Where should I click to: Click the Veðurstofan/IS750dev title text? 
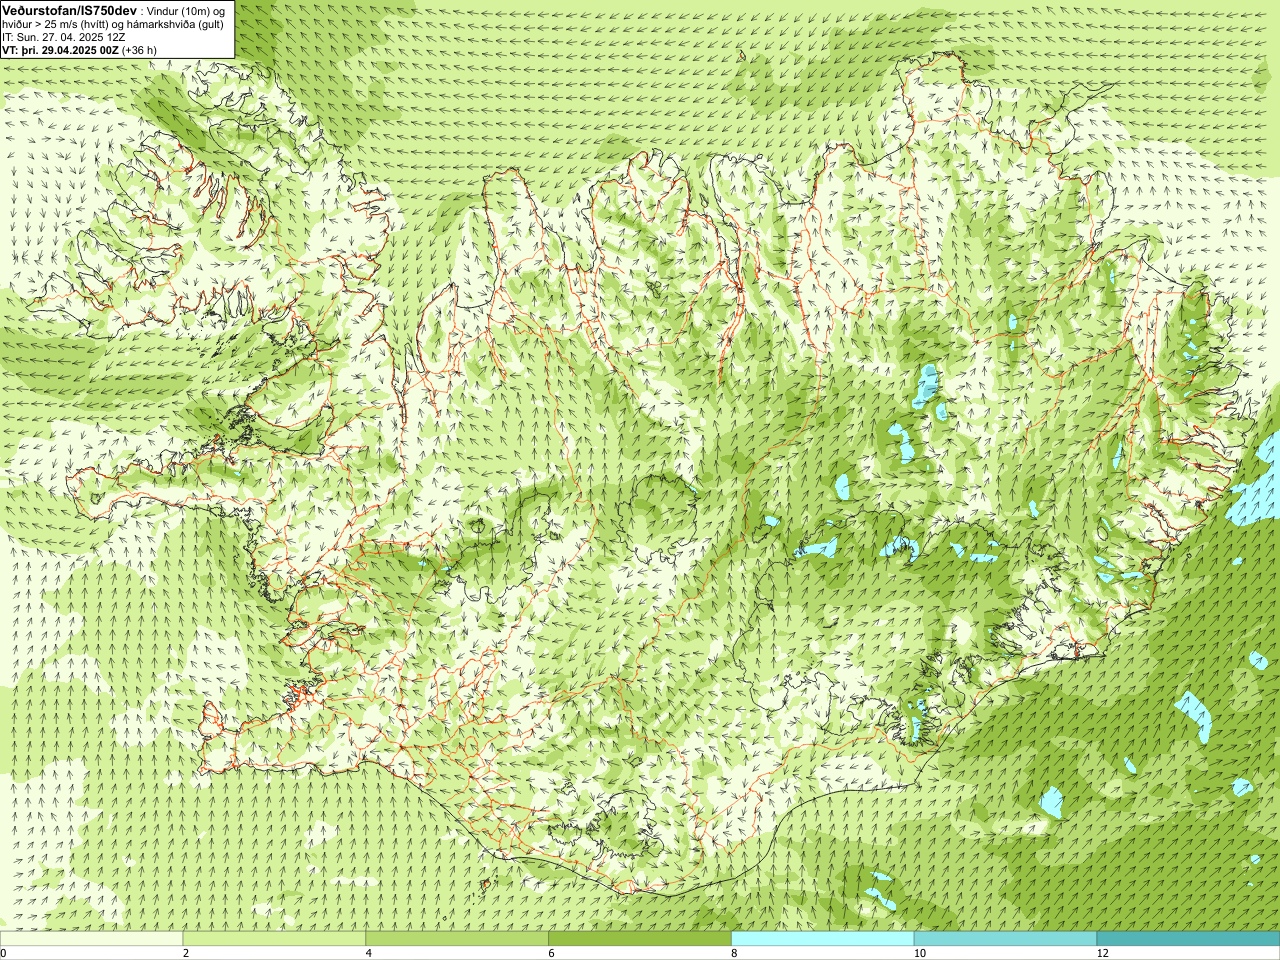(x=69, y=10)
